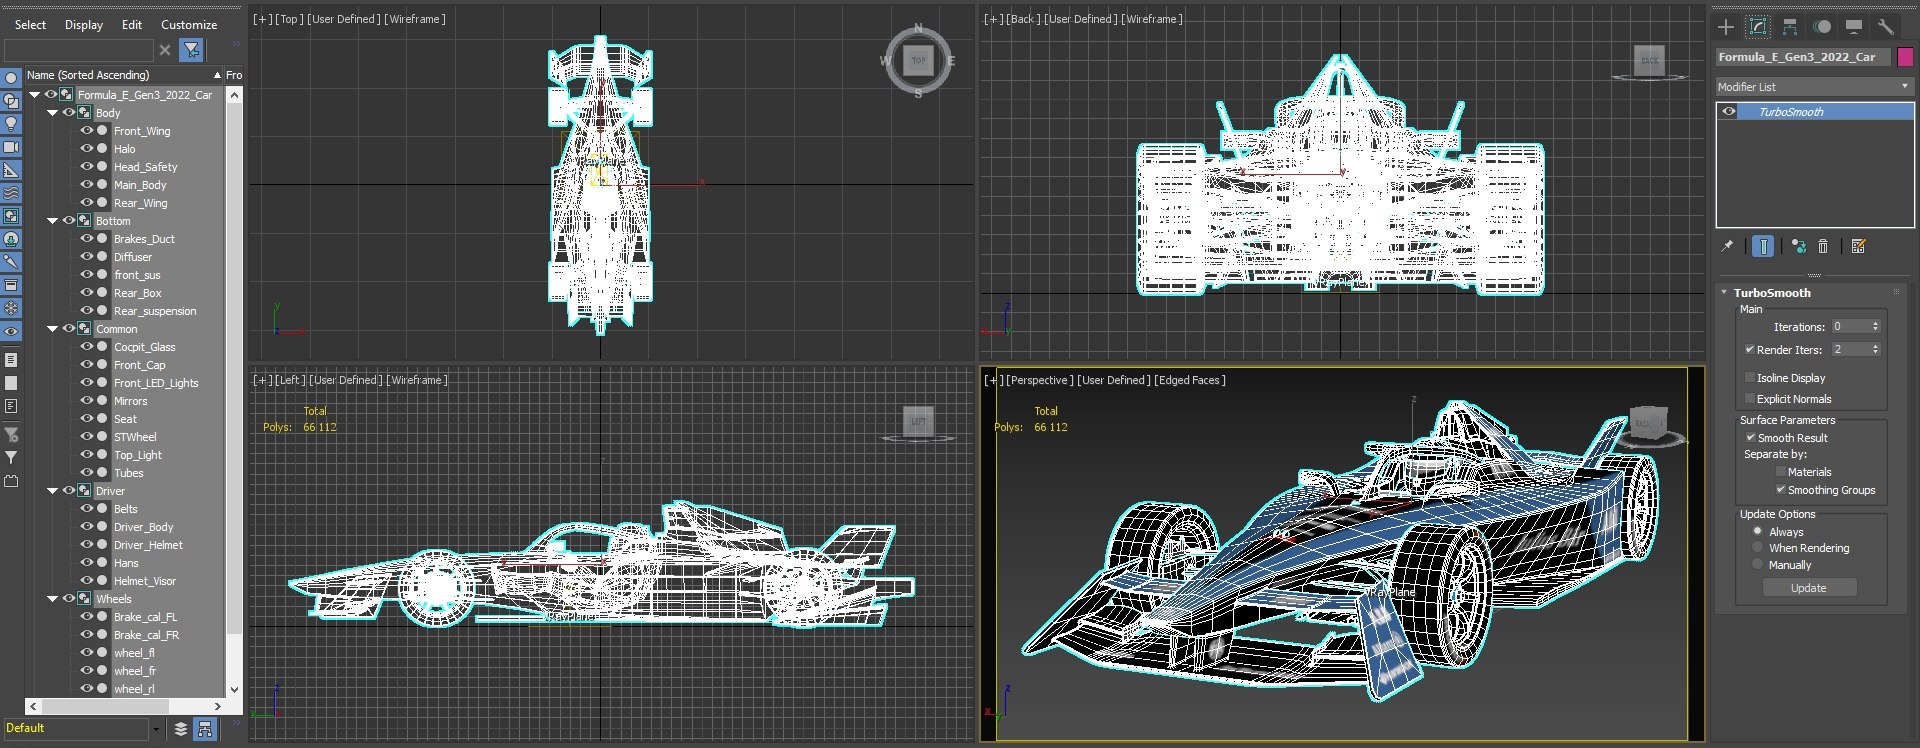Click Configure Modifier Sets icon
Screen dimensions: 1920x748
1859,246
